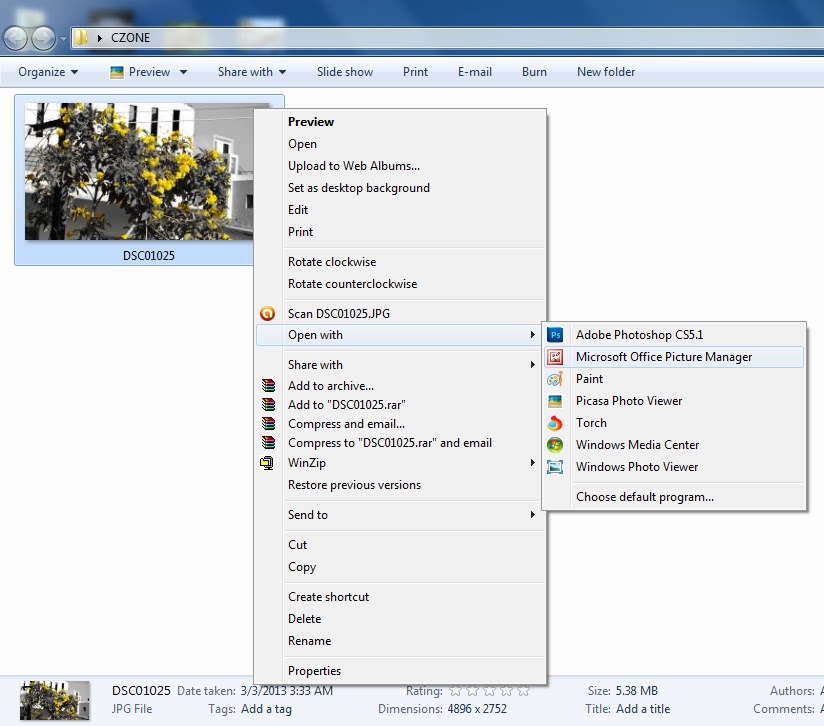Click the small preview thumbnail in the details pane
824x726 pixels.
[55, 701]
